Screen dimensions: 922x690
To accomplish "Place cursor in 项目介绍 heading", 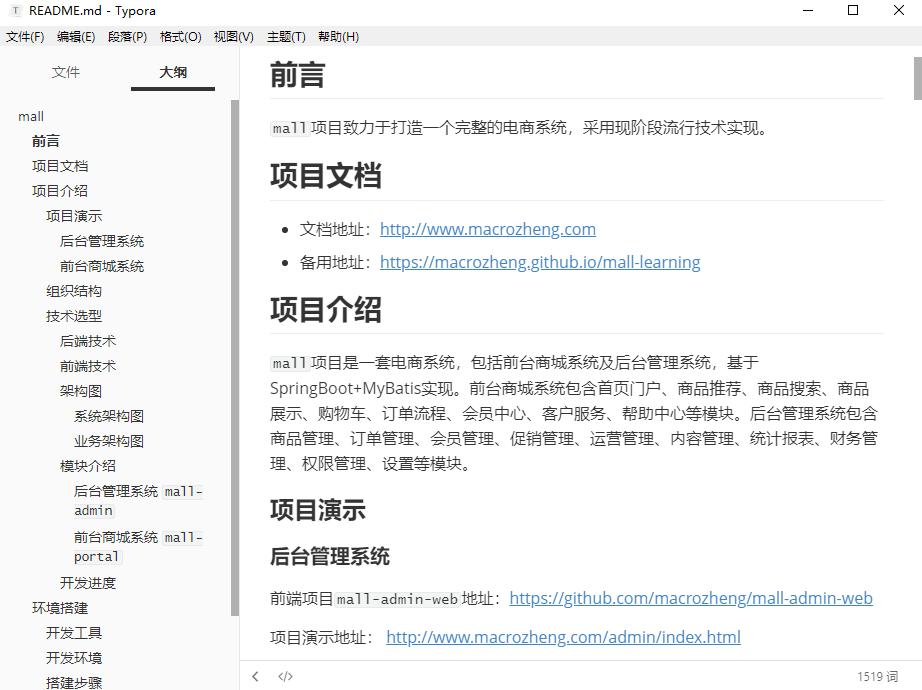I will 326,309.
